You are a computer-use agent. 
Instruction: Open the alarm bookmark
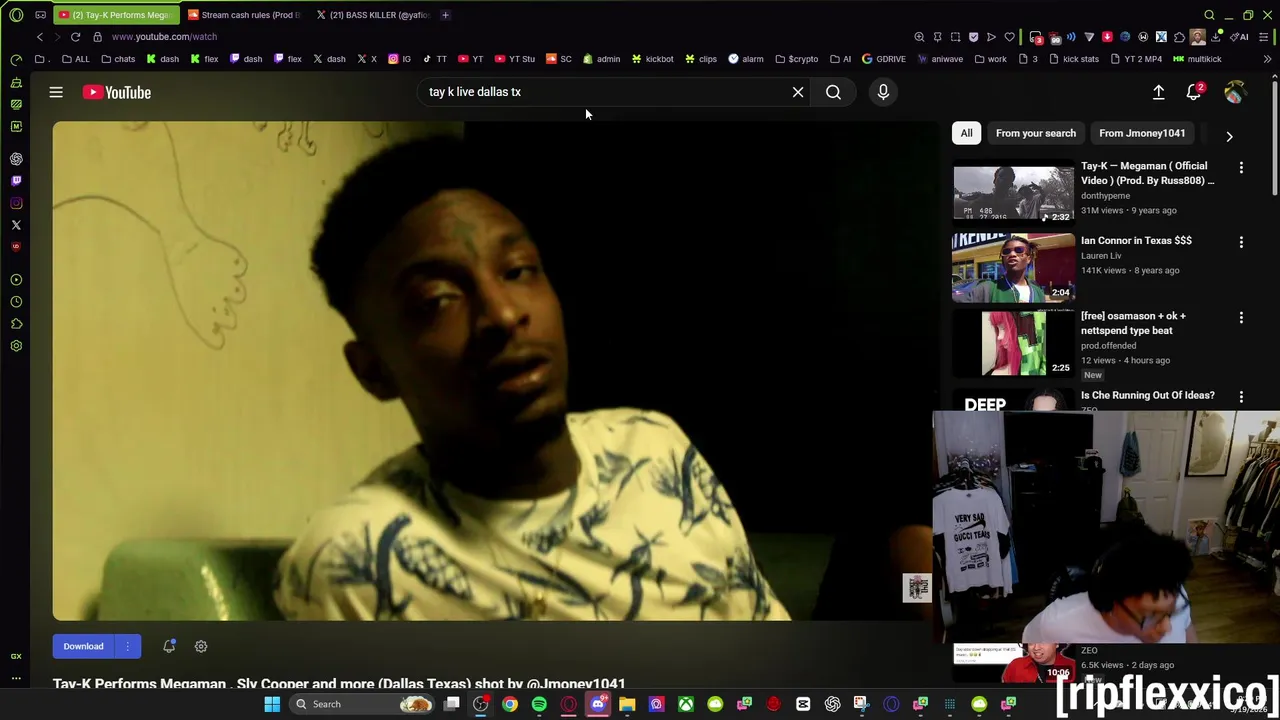(746, 59)
